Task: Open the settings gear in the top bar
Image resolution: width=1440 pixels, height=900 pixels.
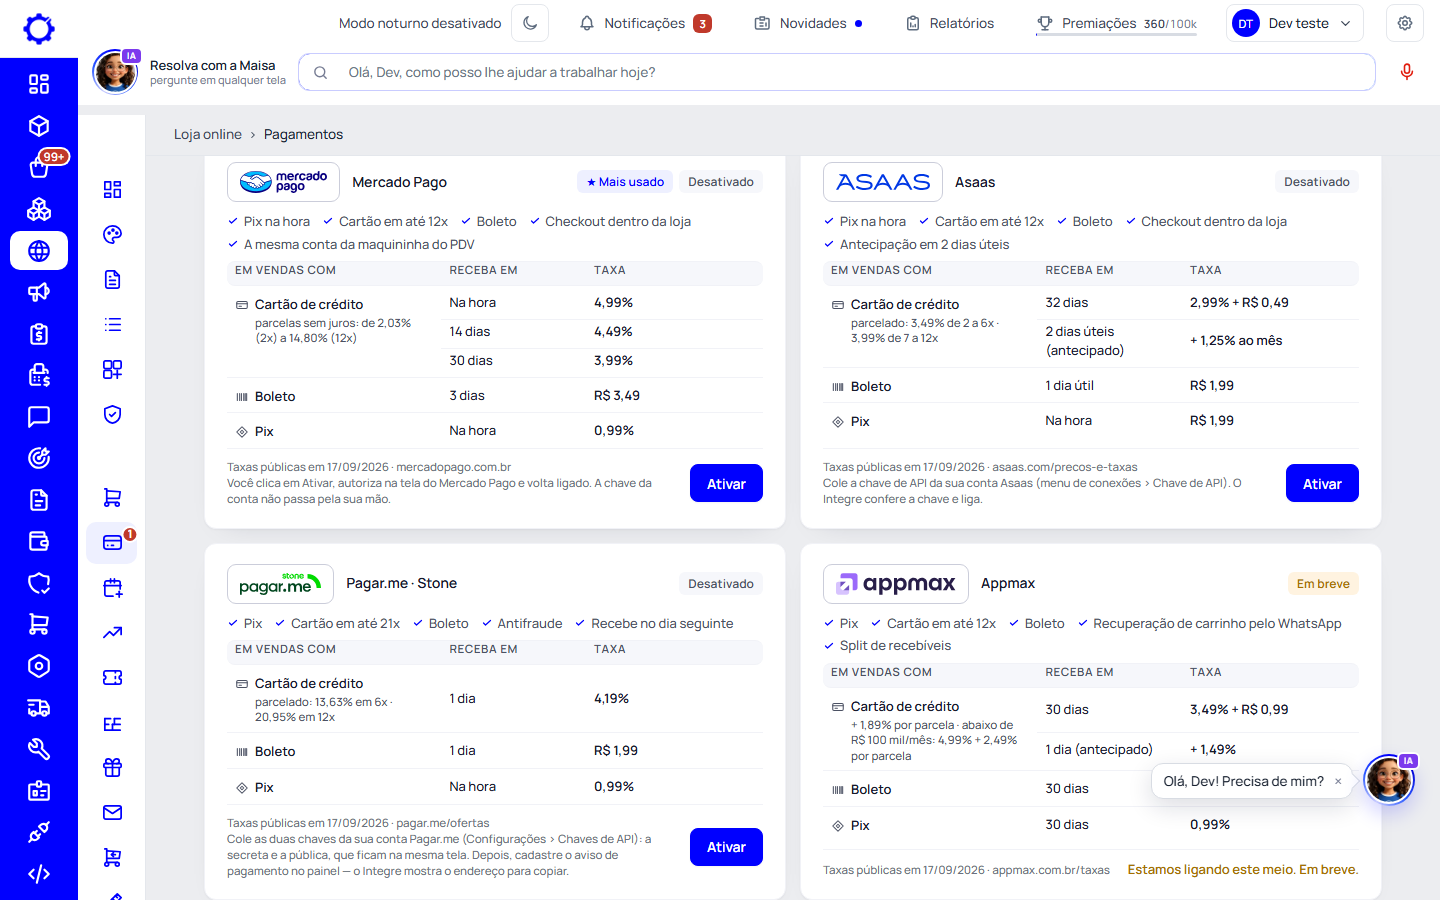Action: click(x=1405, y=23)
